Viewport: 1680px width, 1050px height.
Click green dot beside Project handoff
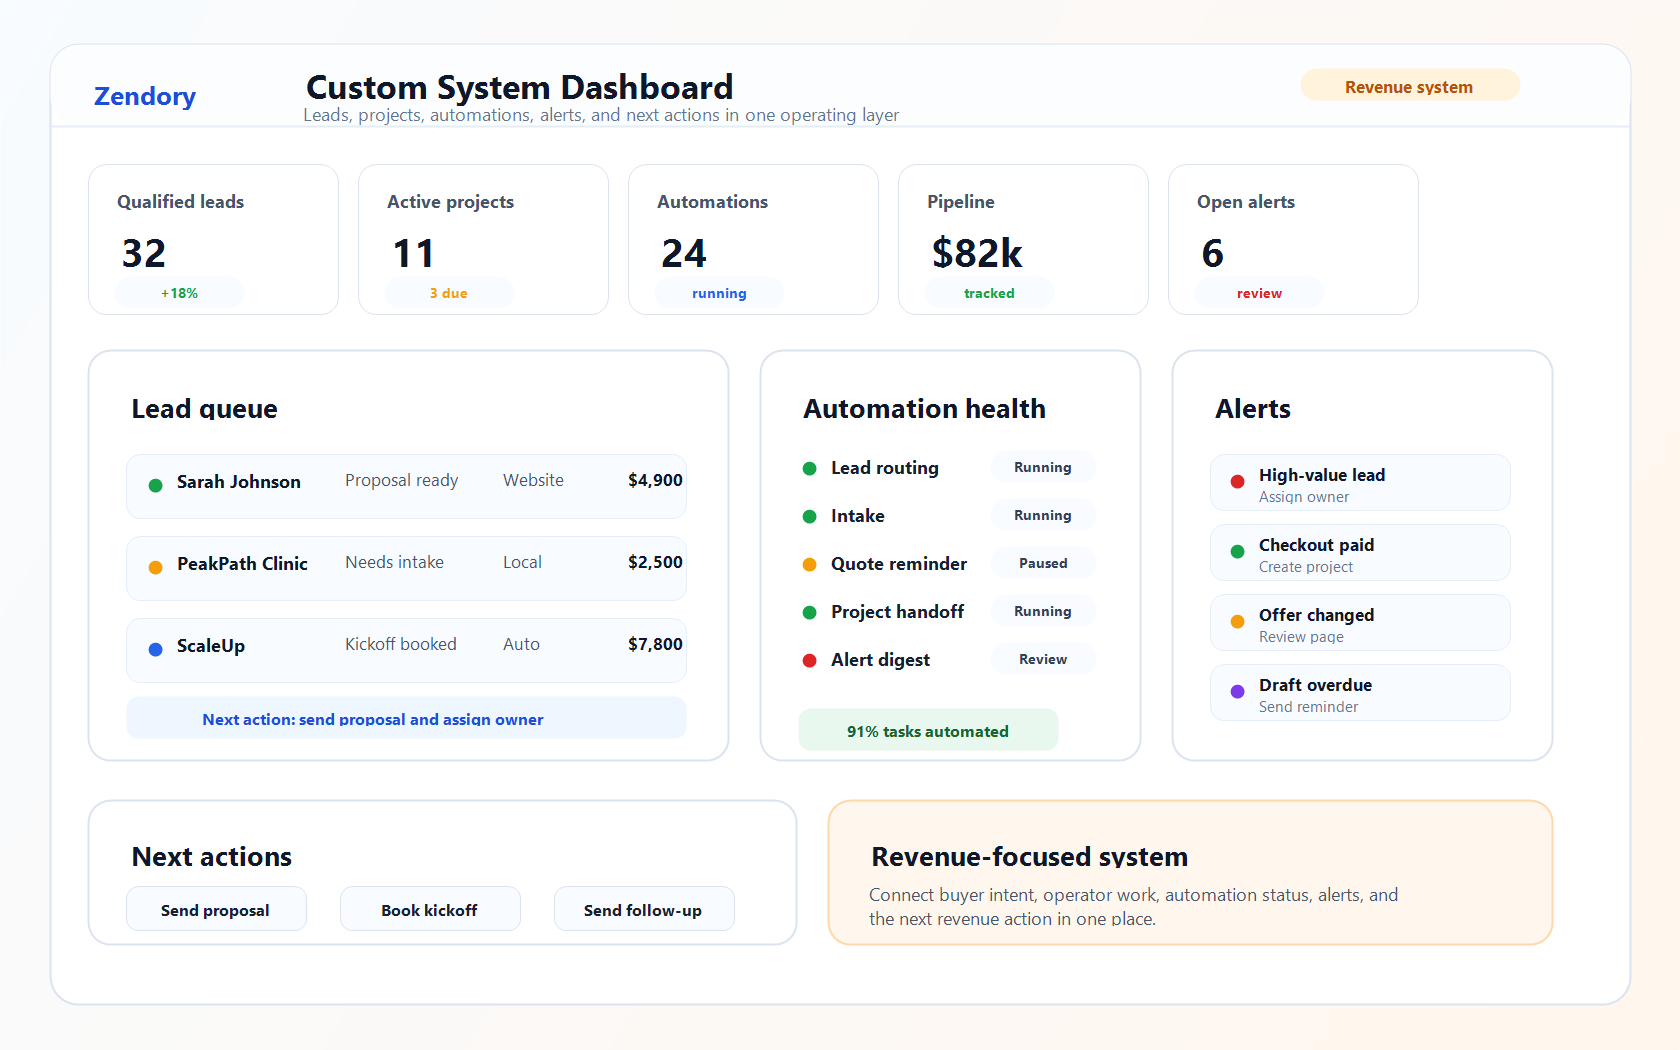click(809, 612)
